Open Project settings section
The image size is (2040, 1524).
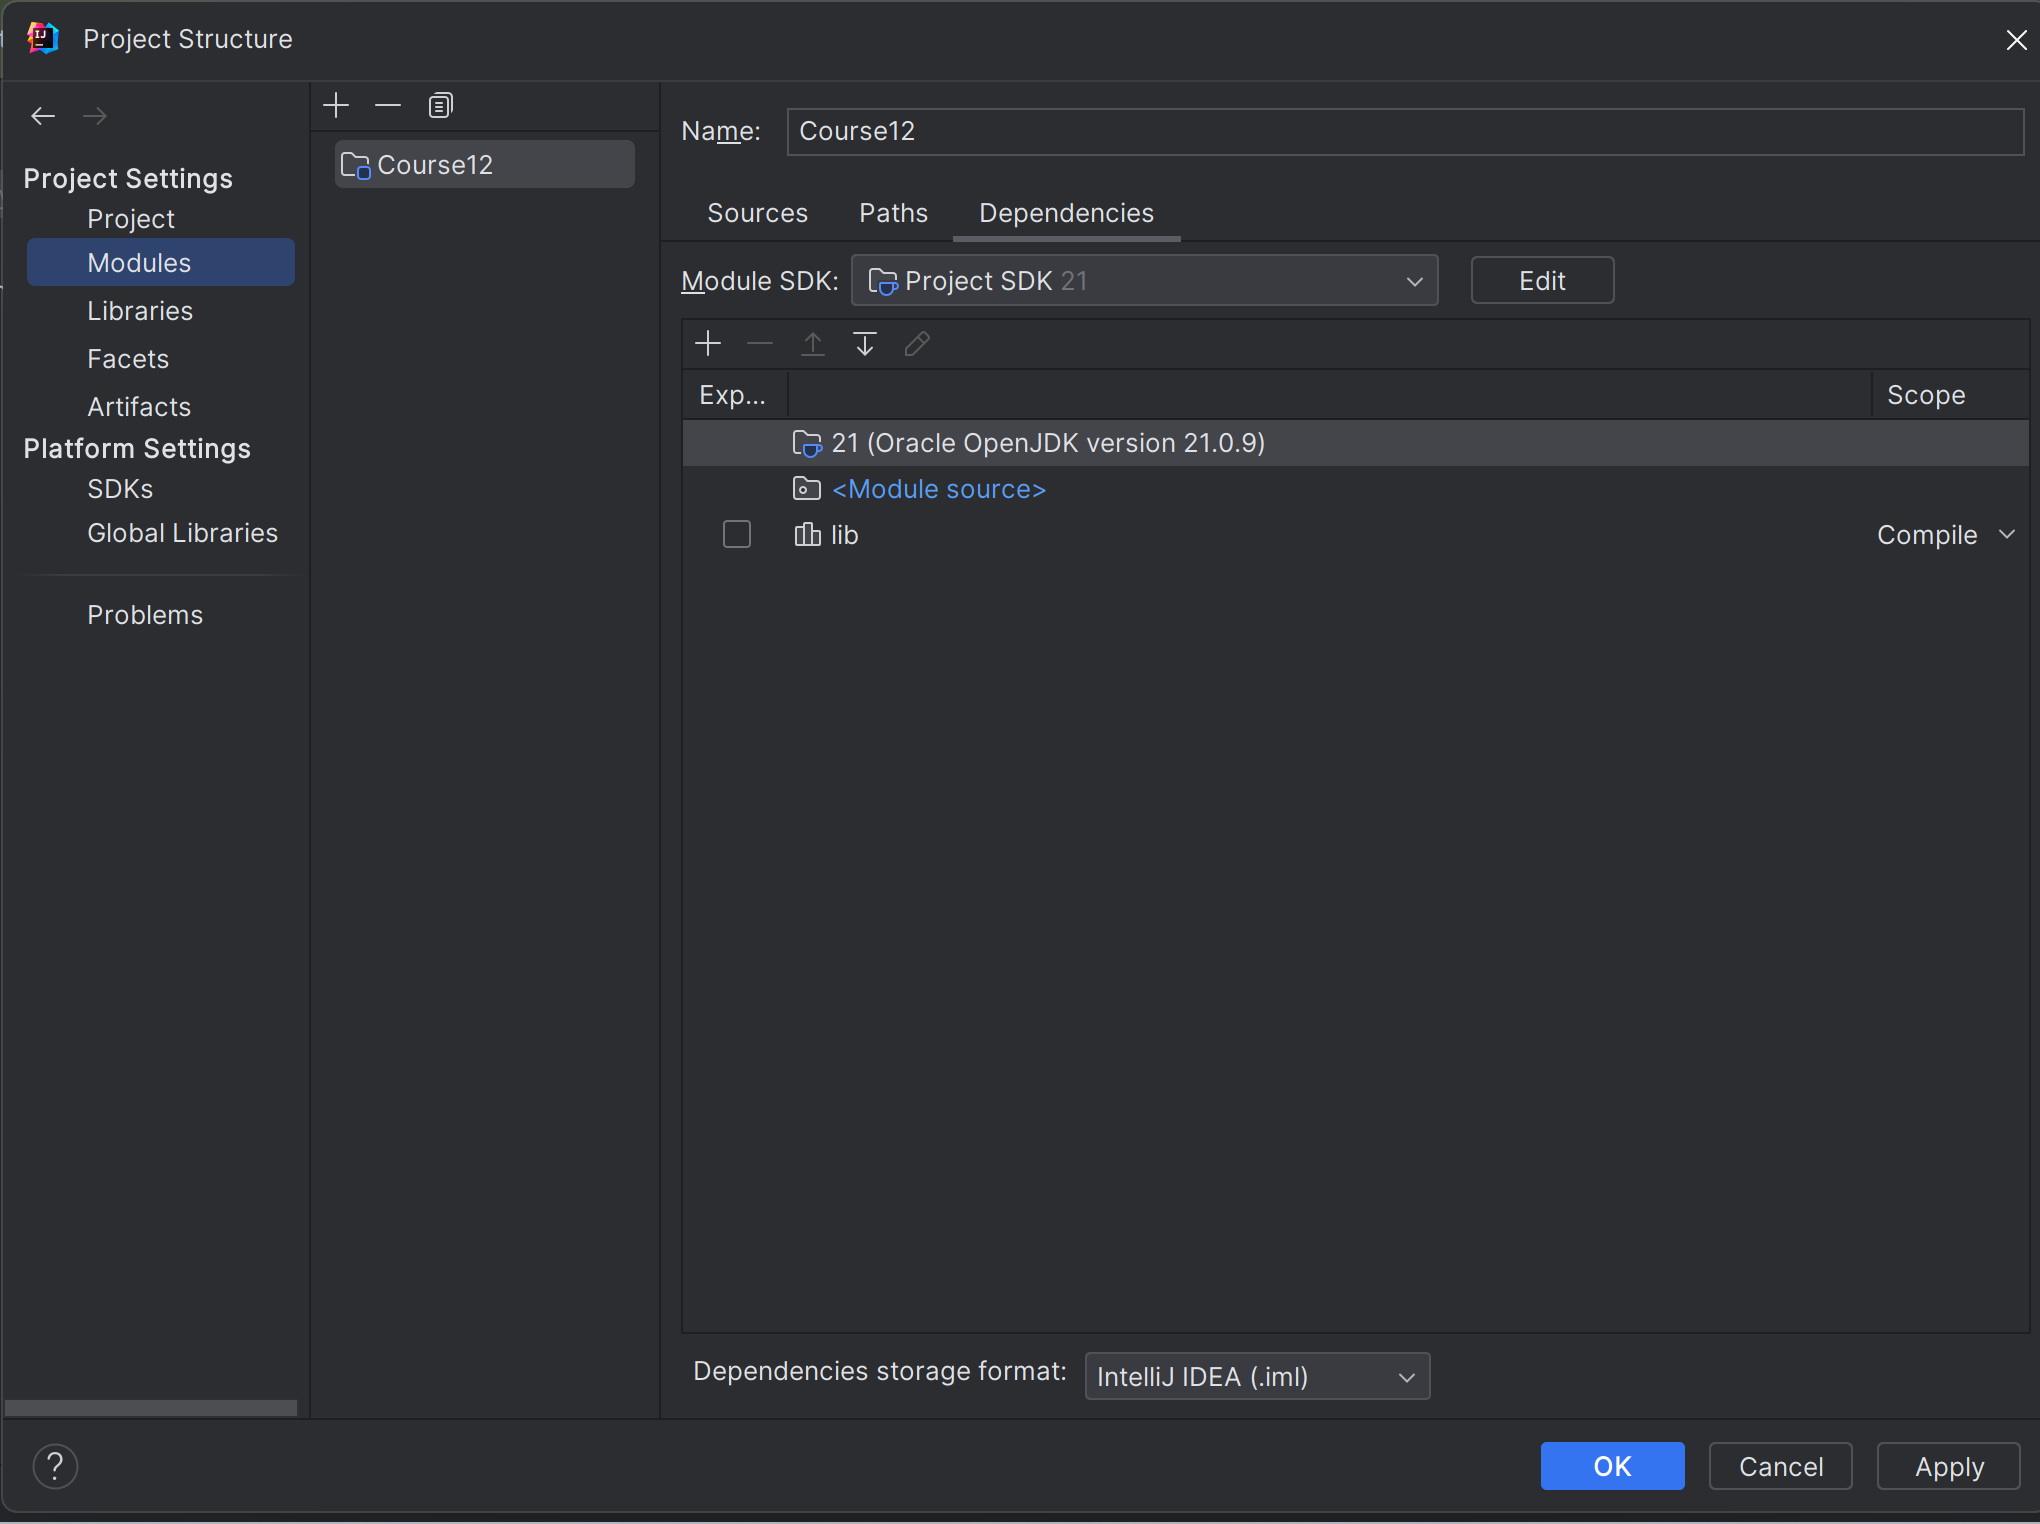[x=131, y=219]
